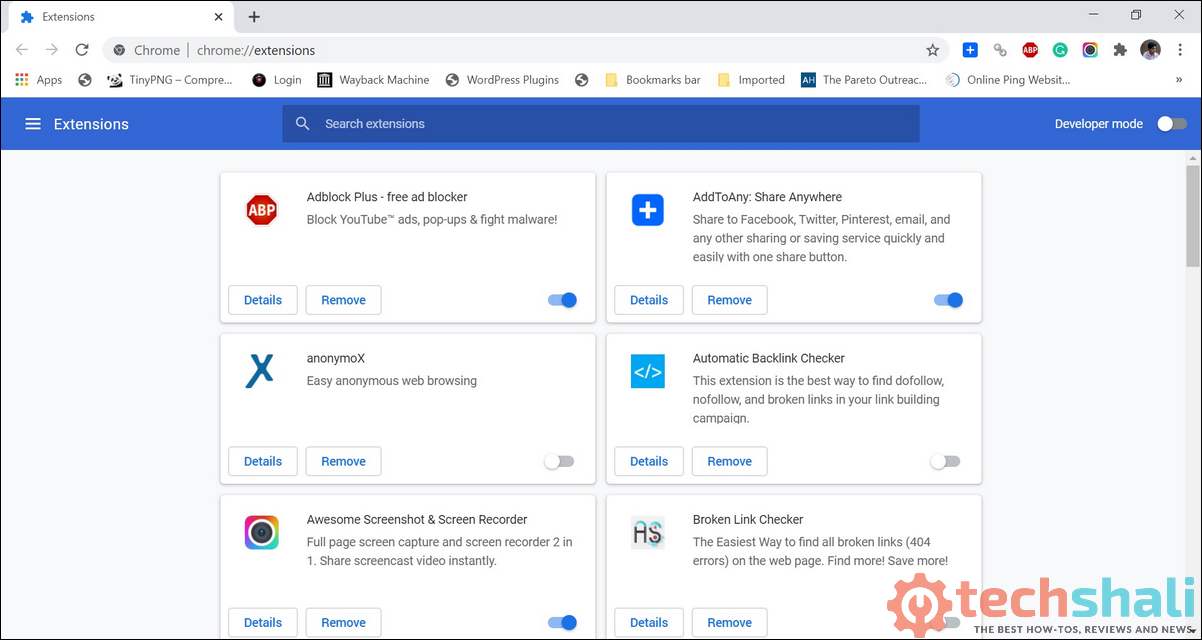The width and height of the screenshot is (1202, 640).
Task: Remove the AddToAny extension
Action: (729, 300)
